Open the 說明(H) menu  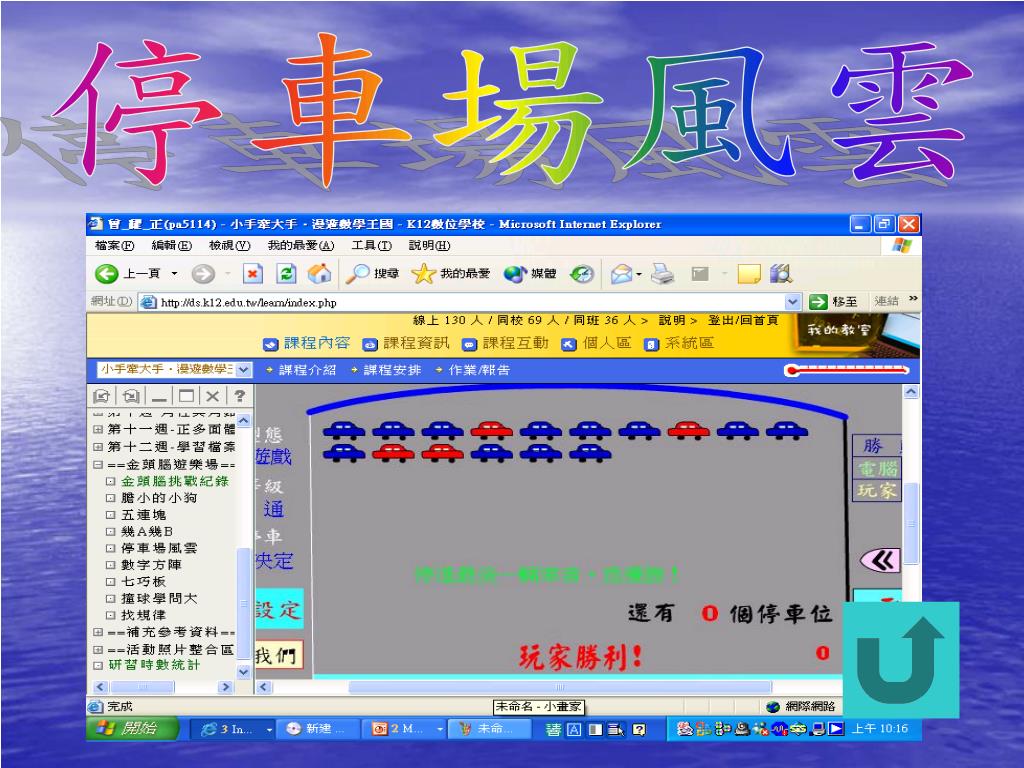429,245
